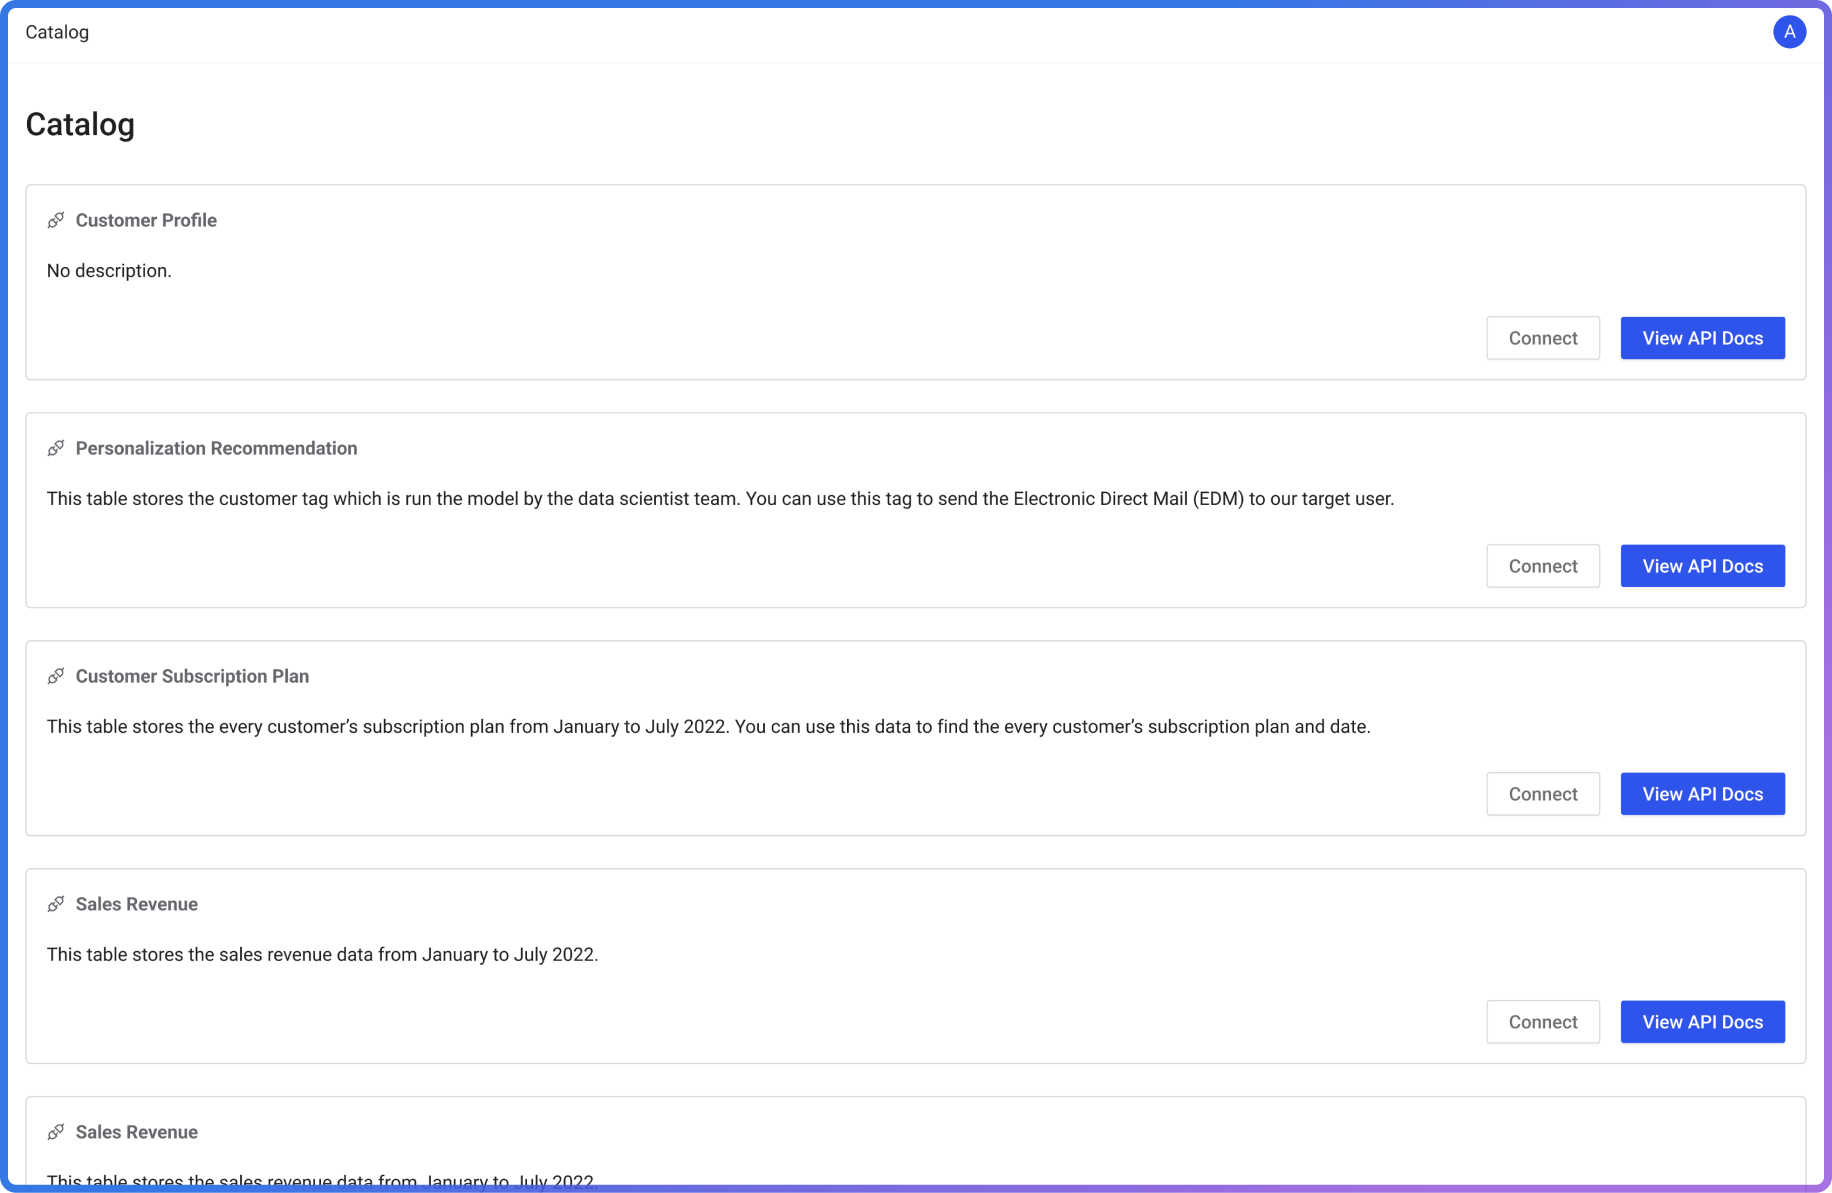Hit Connect on the Sales Revenue card
Screen dimensions: 1832x1193
(1542, 1022)
